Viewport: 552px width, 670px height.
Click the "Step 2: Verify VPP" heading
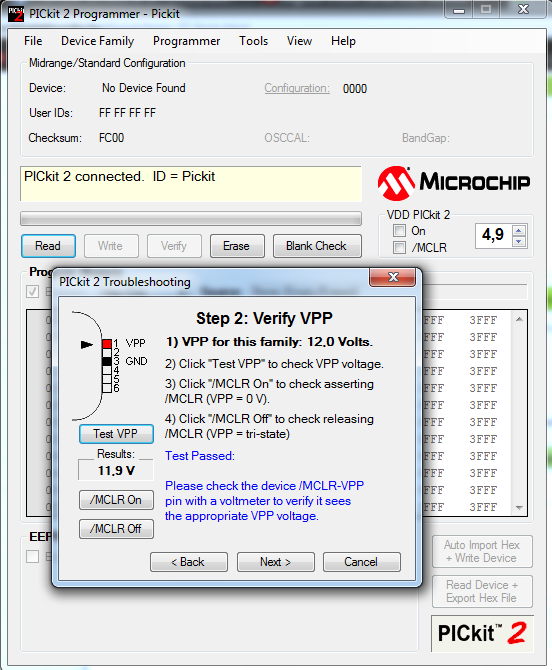coord(264,318)
